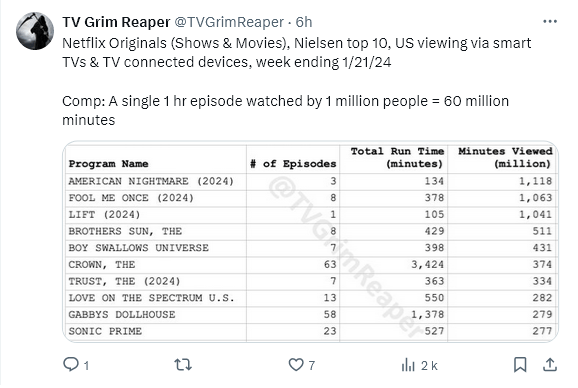
Task: Click the reply count 1
Action: pos(86,366)
